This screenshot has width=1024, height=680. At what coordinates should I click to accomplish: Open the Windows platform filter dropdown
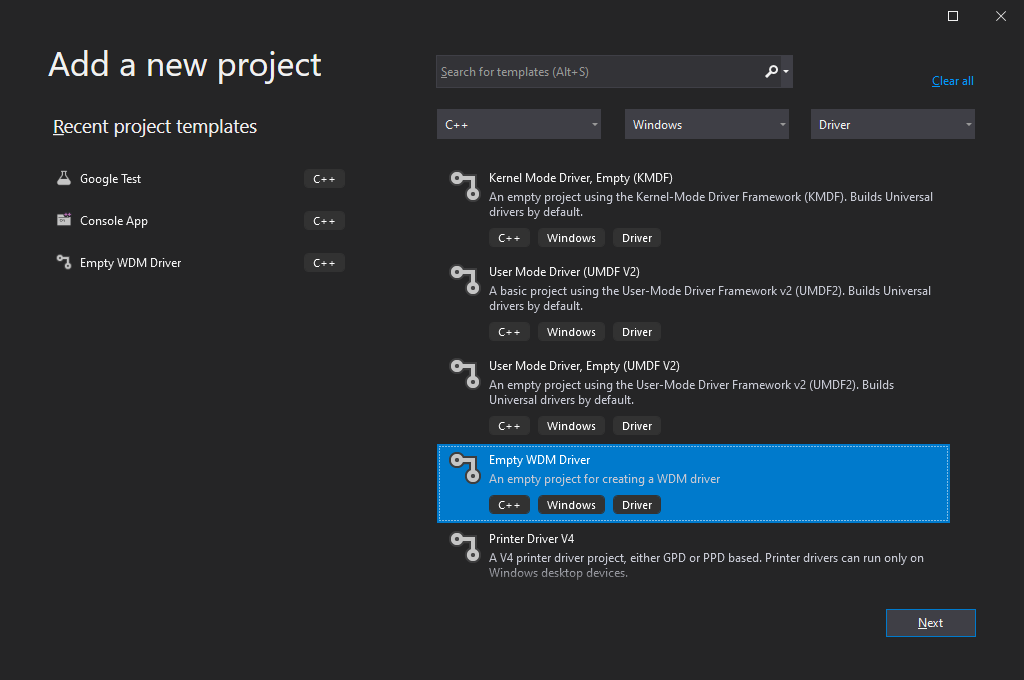(x=706, y=125)
